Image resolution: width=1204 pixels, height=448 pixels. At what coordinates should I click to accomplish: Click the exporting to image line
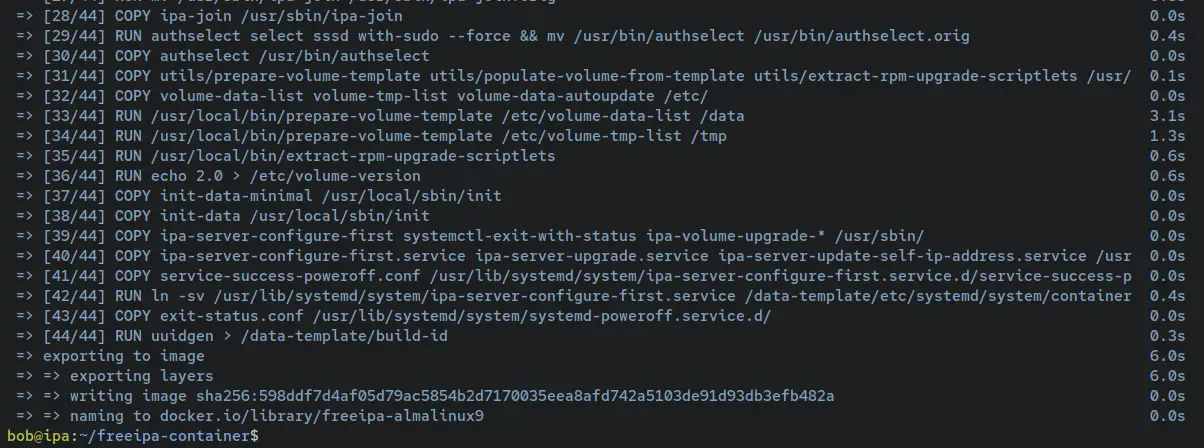[x=123, y=356]
